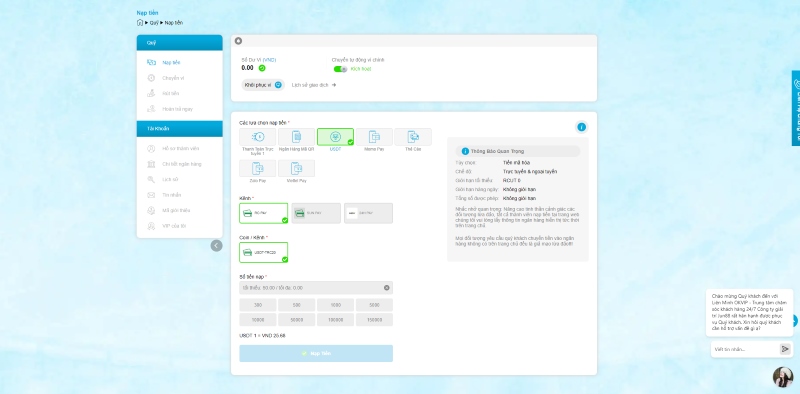Select the USDT deposit option icon
Image resolution: width=800 pixels, height=394 pixels.
click(335, 137)
